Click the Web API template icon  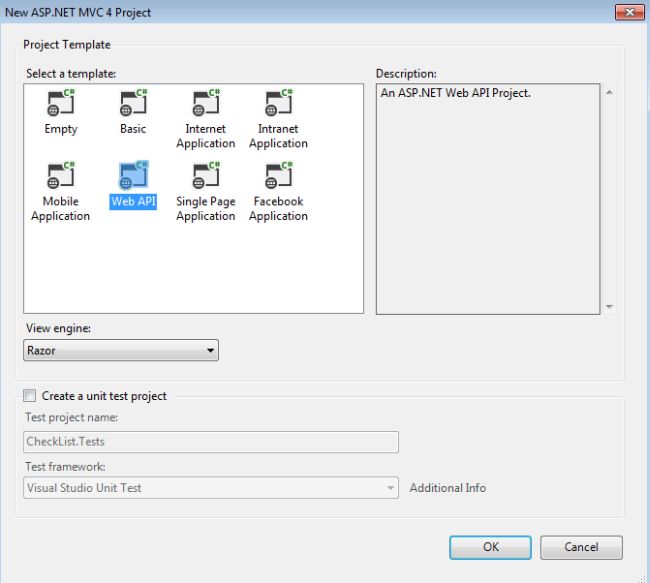click(133, 177)
